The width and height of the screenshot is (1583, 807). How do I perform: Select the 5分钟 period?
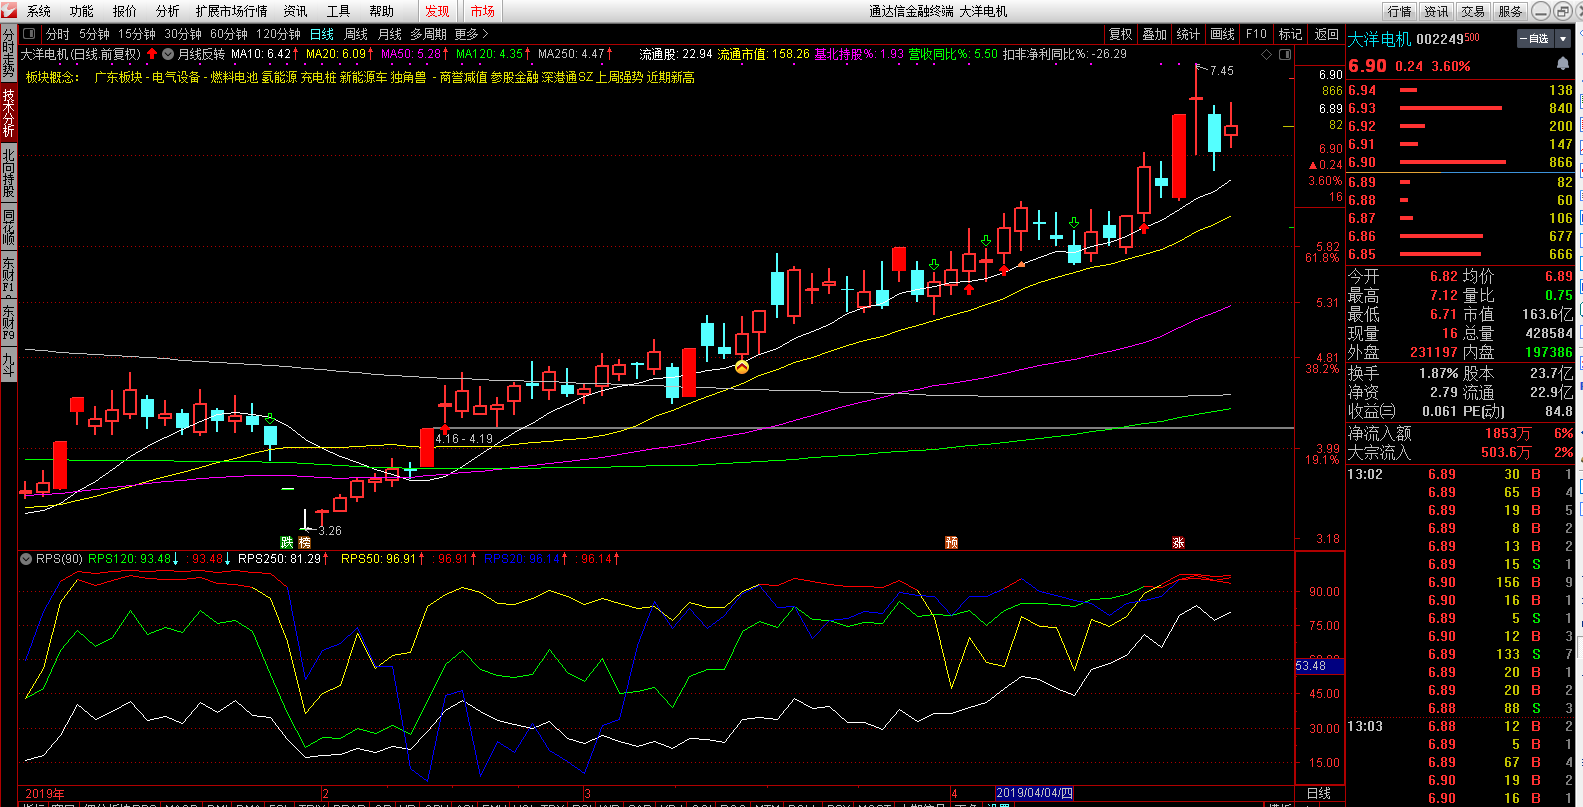(94, 34)
